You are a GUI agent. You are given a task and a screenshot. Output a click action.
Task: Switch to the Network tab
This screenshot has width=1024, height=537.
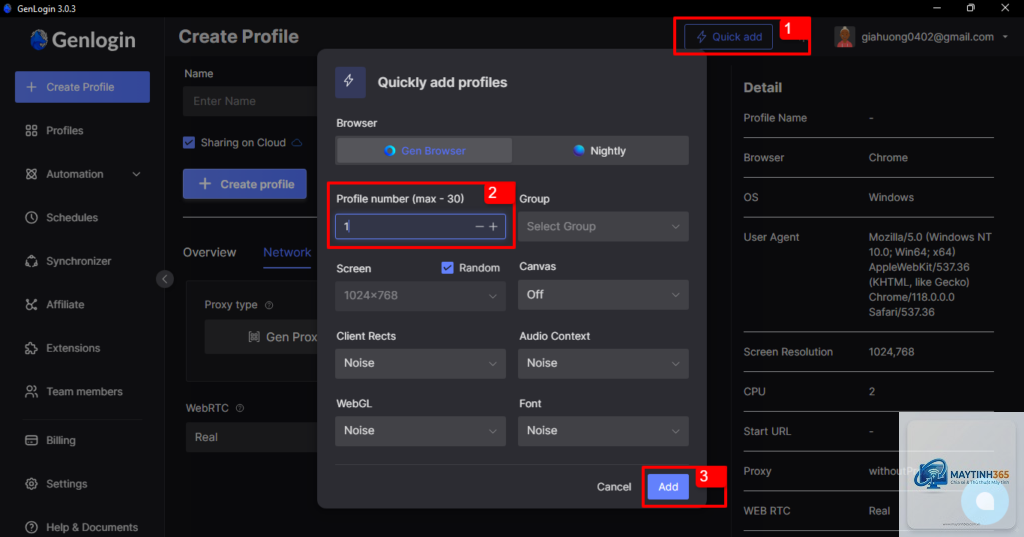tap(287, 253)
